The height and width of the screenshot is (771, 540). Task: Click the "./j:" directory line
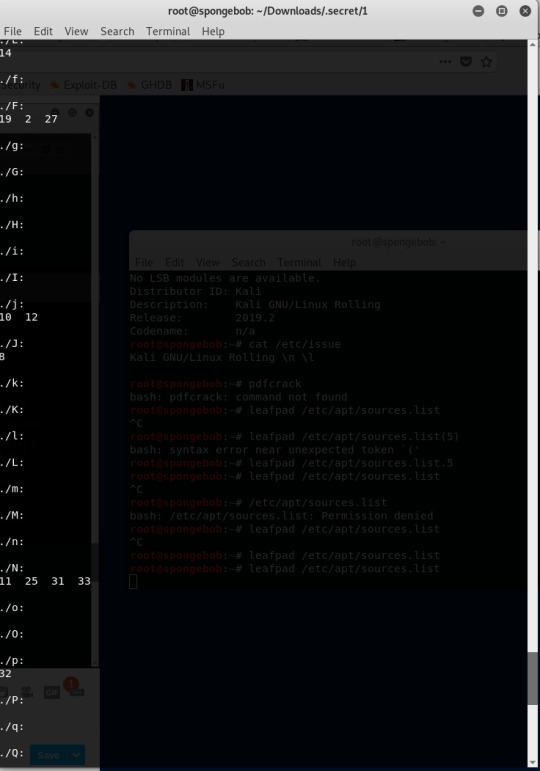[x=12, y=304]
